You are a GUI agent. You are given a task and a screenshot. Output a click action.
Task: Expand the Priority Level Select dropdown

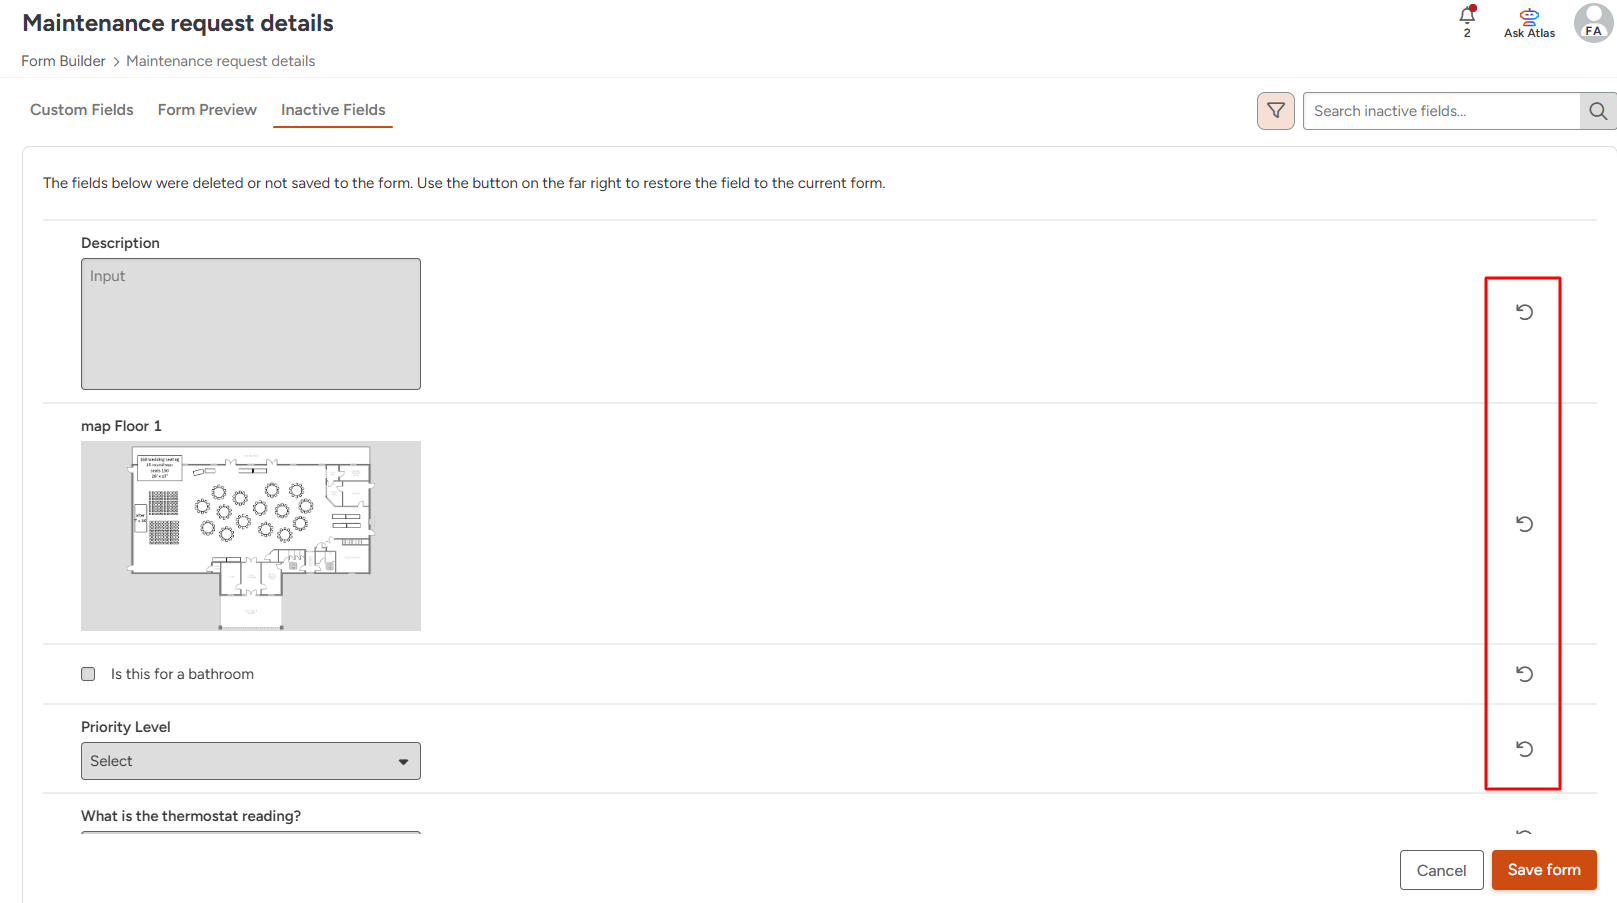pos(251,761)
